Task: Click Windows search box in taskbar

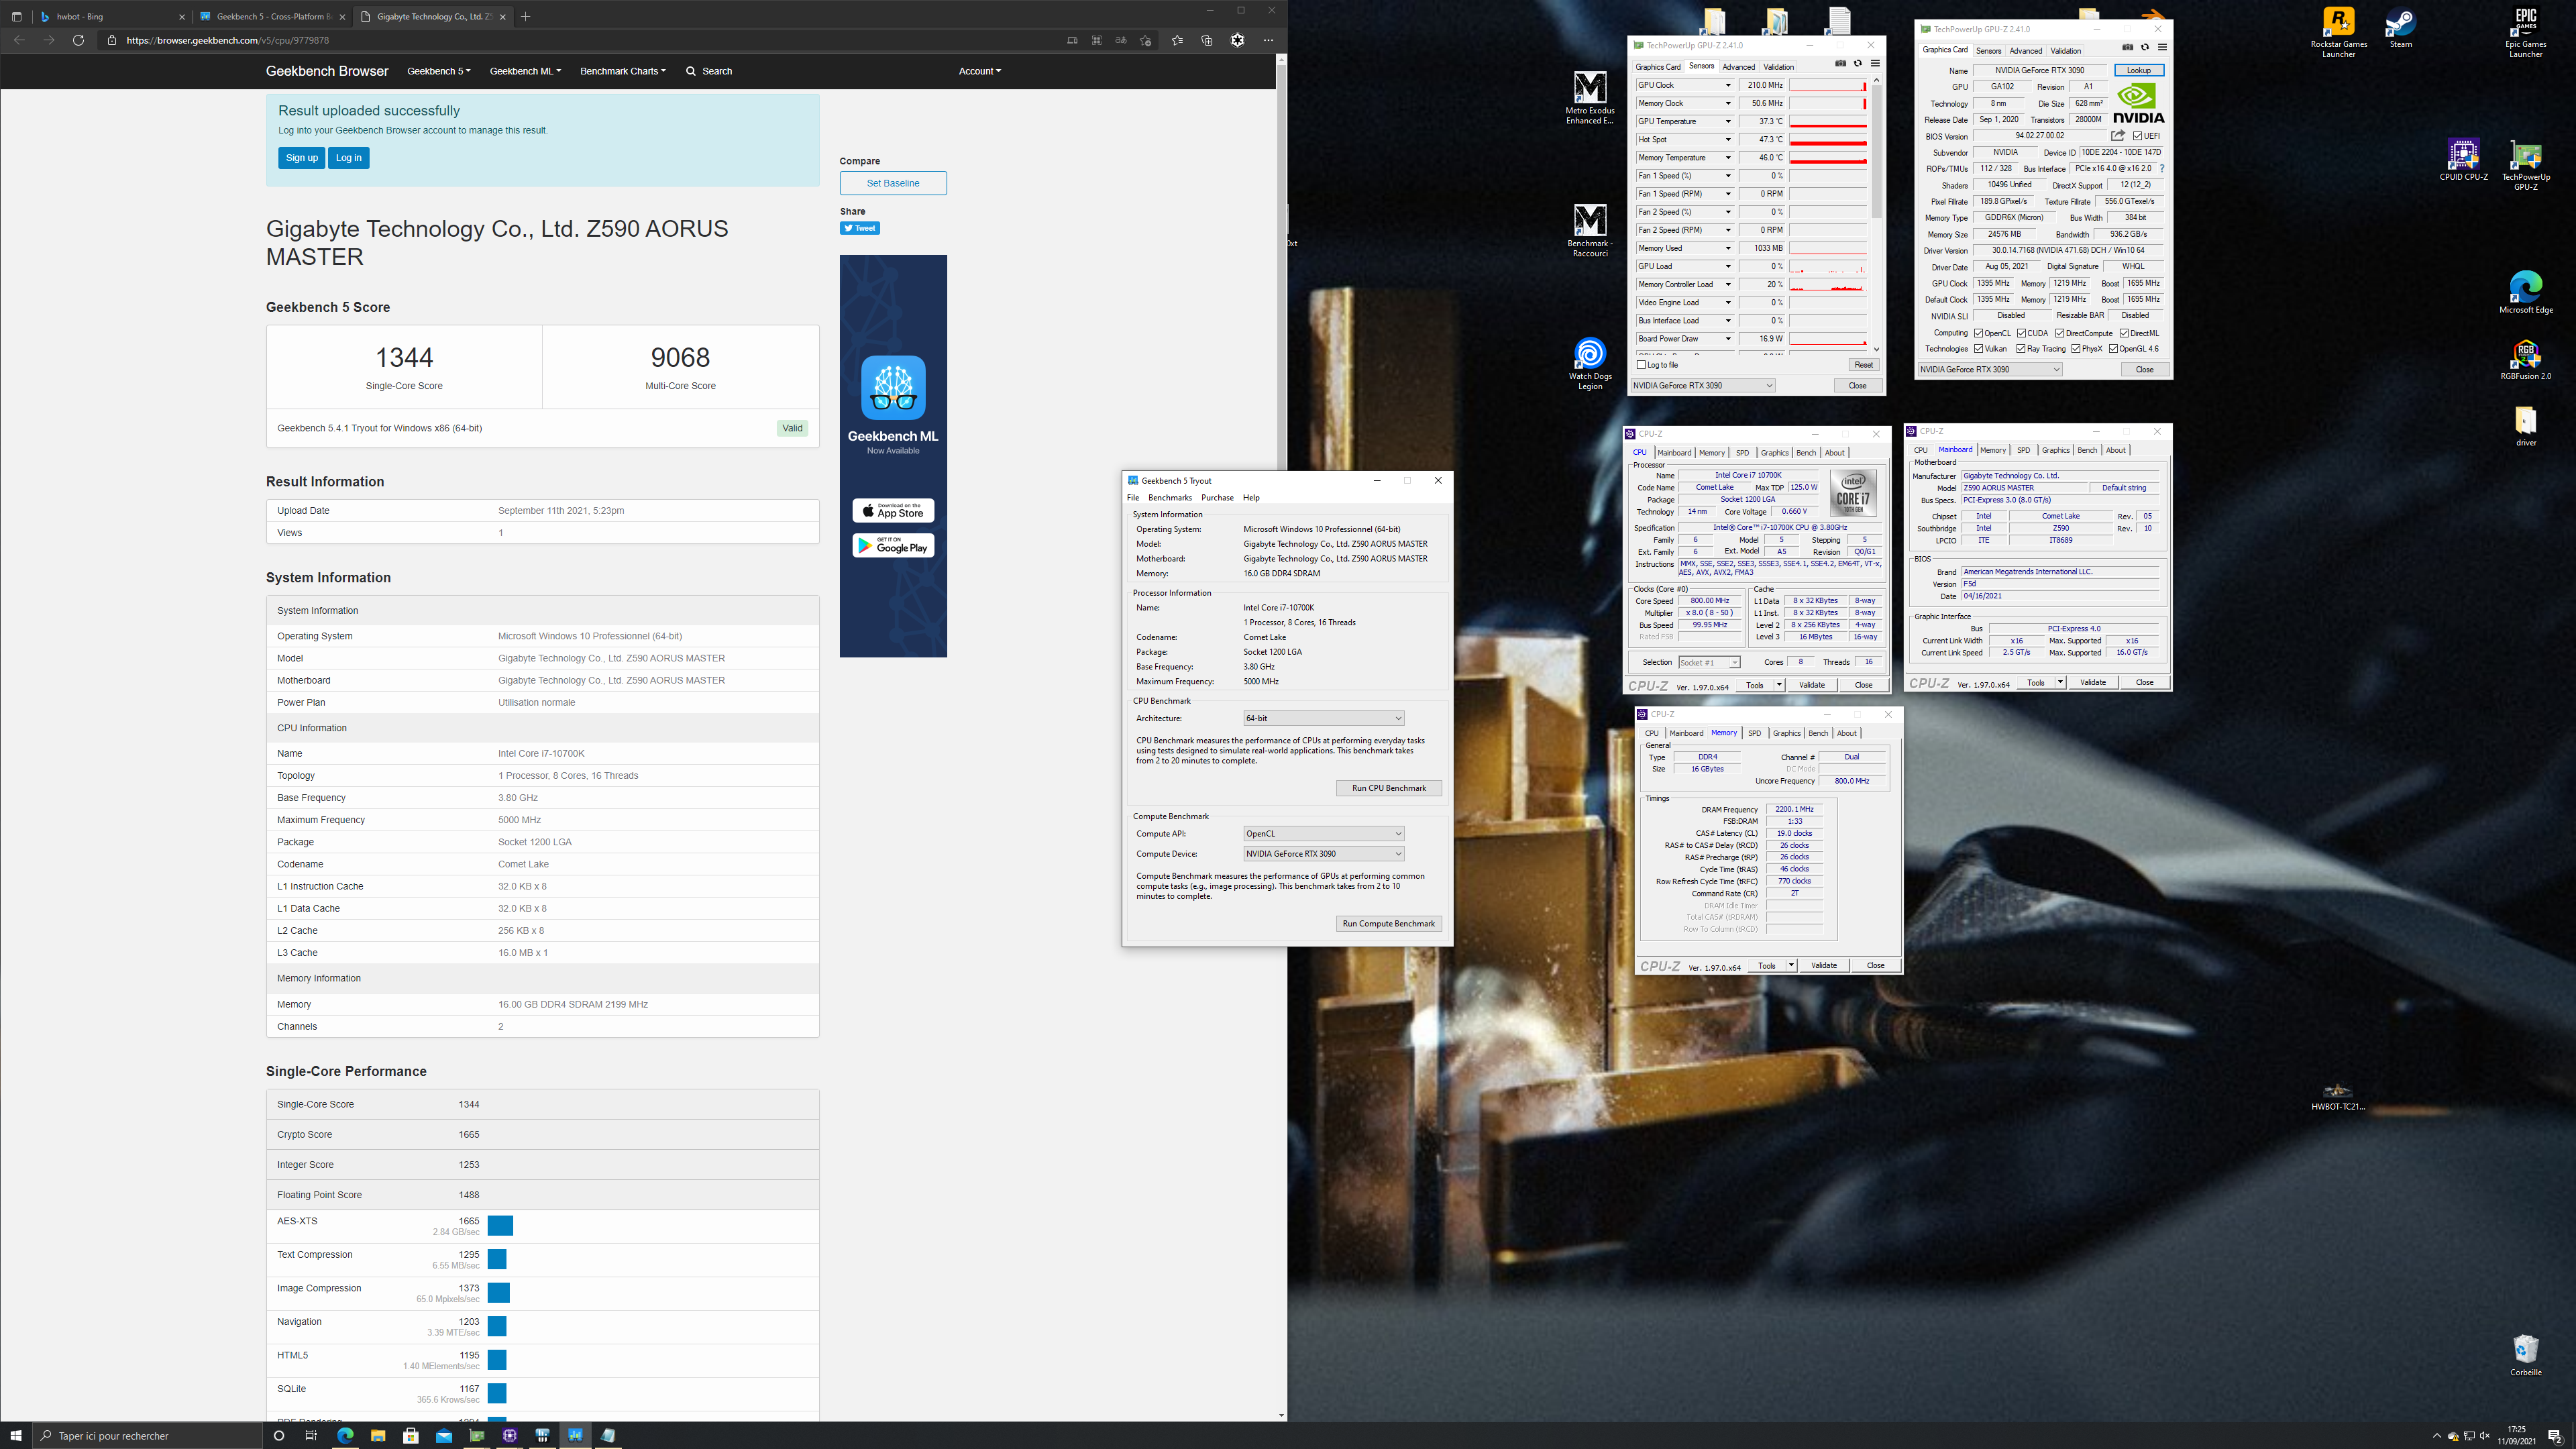Action: click(148, 1435)
